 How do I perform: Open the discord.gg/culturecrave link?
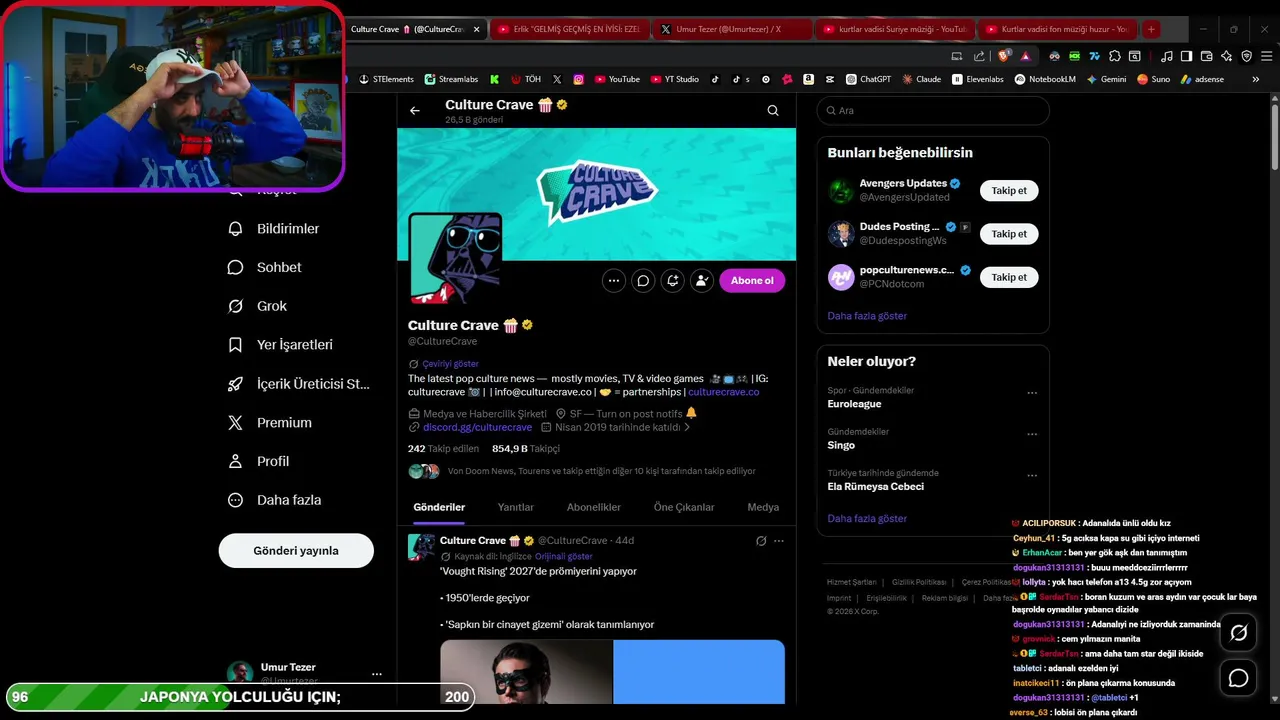pos(477,427)
